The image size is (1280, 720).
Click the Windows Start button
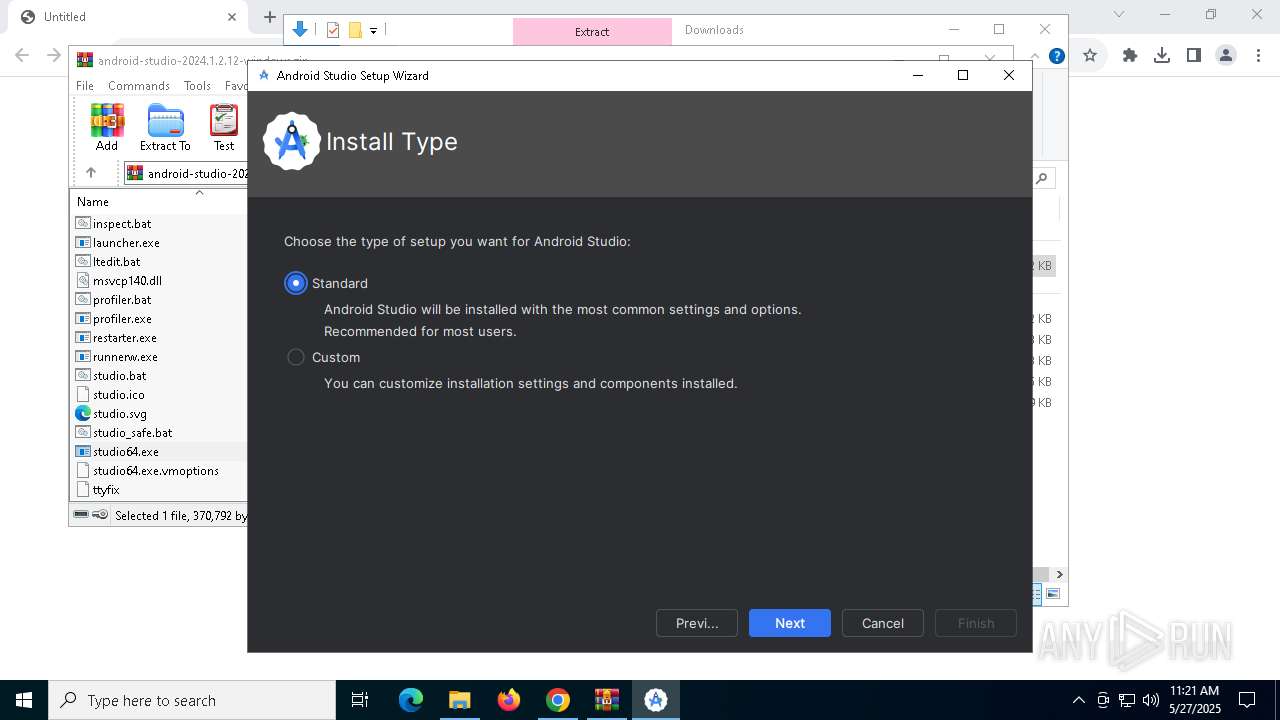(x=24, y=700)
